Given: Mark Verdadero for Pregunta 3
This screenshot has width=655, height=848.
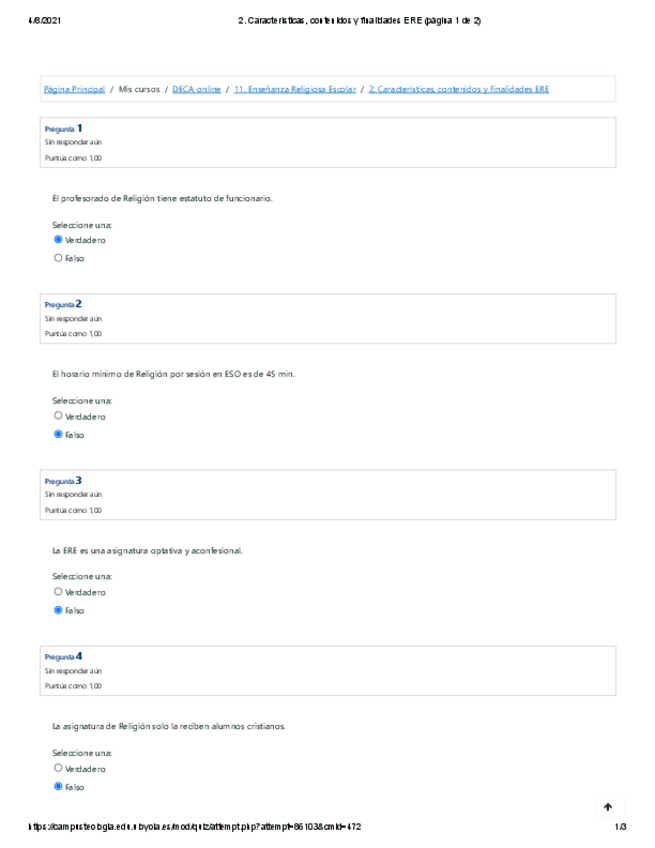Looking at the screenshot, I should click(x=58, y=592).
